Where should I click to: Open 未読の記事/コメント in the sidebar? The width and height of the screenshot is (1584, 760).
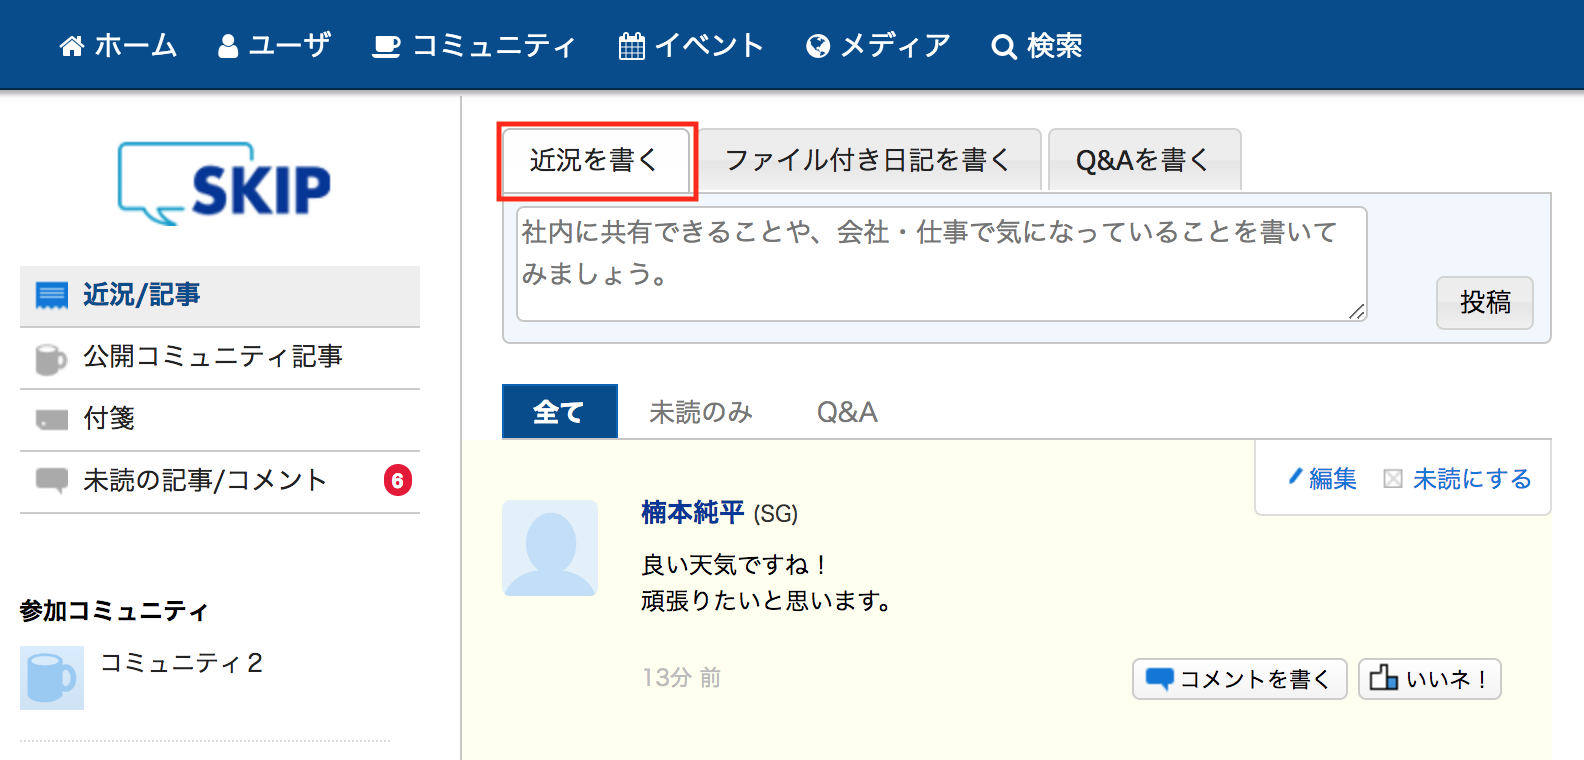pyautogui.click(x=205, y=481)
